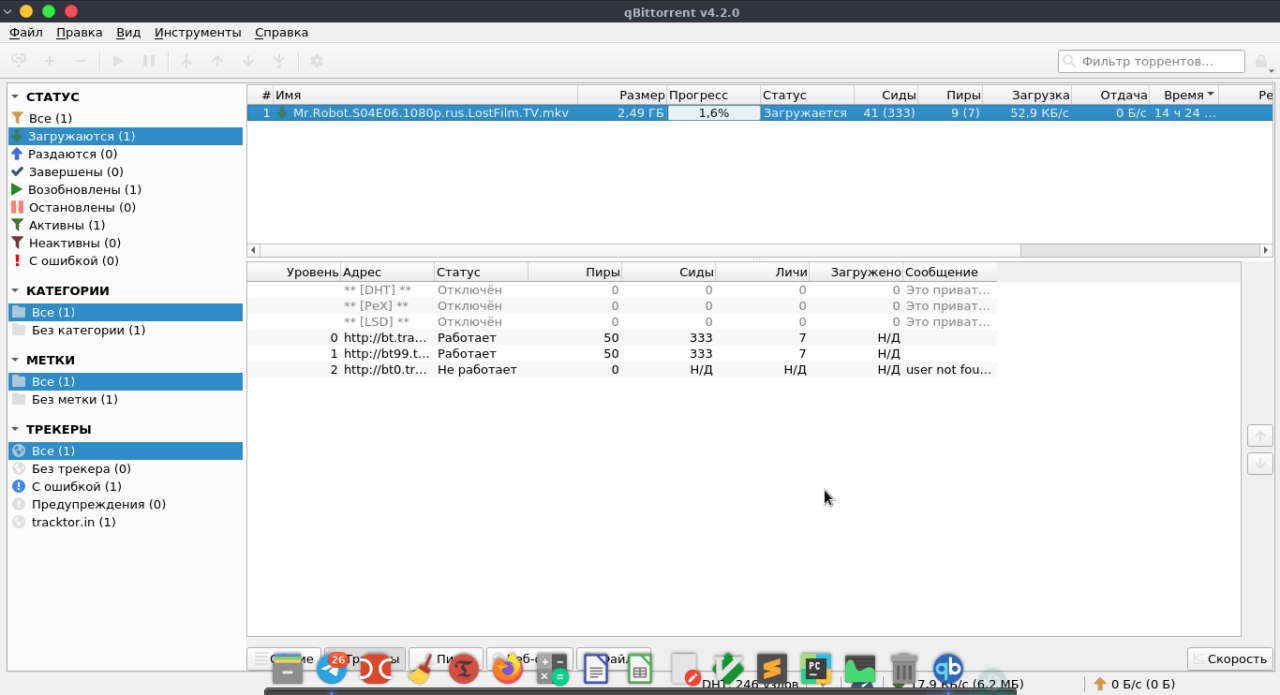1280x695 pixels.
Task: Open the system monitor icon in the dock
Action: tap(860, 668)
